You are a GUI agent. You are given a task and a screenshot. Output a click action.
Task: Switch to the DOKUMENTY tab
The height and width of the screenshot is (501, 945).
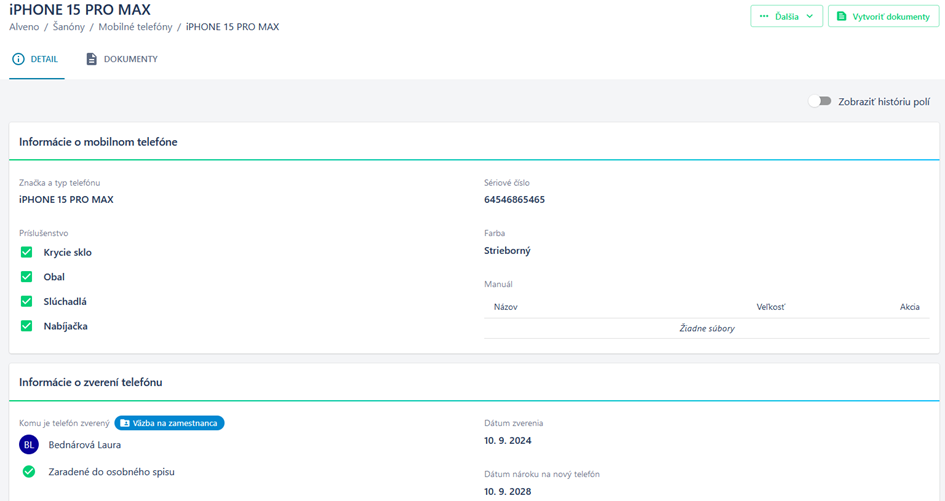[122, 59]
